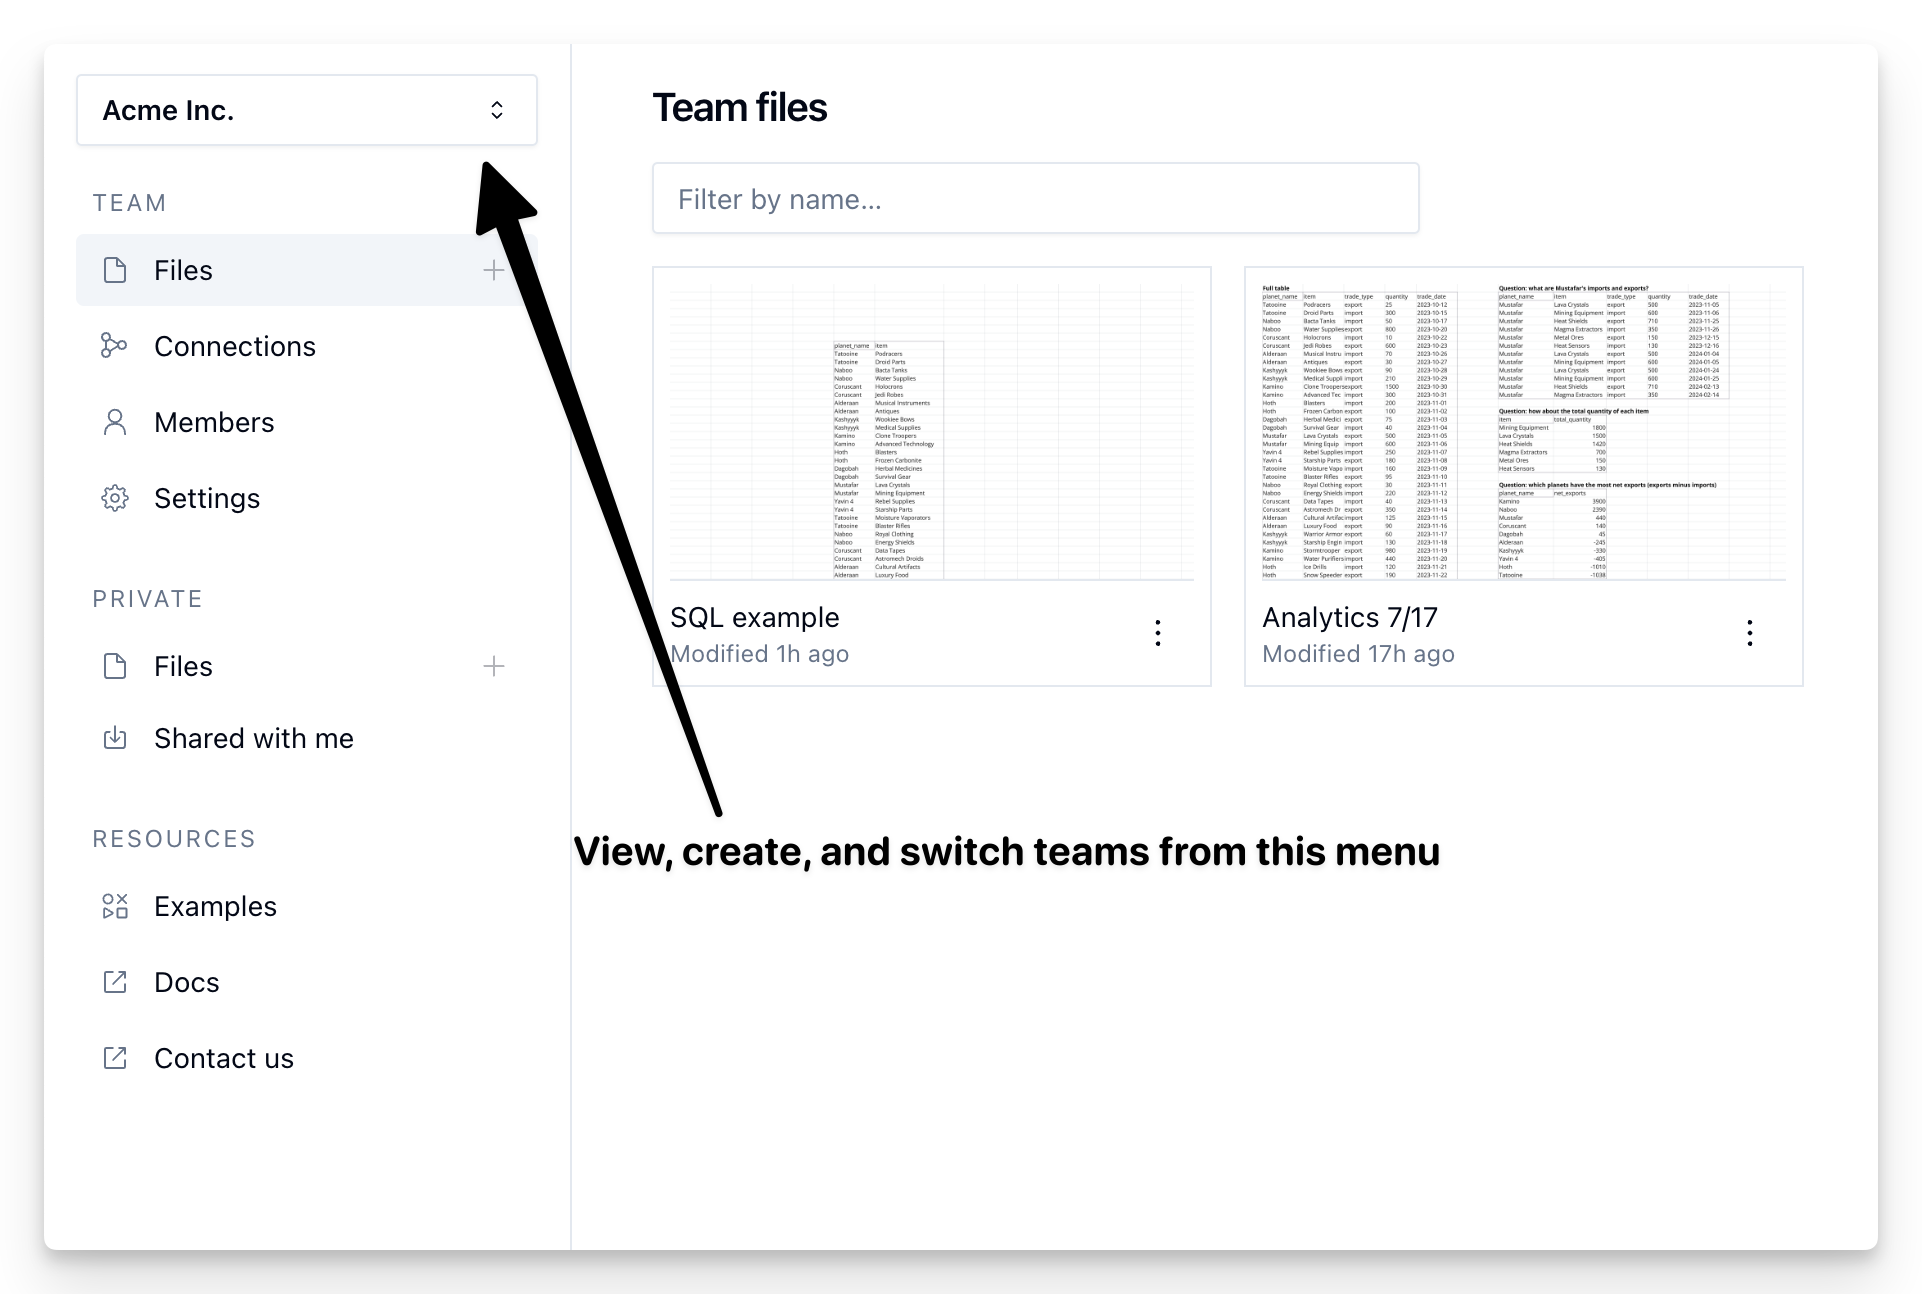Focus the Filter by name field

pos(1035,199)
